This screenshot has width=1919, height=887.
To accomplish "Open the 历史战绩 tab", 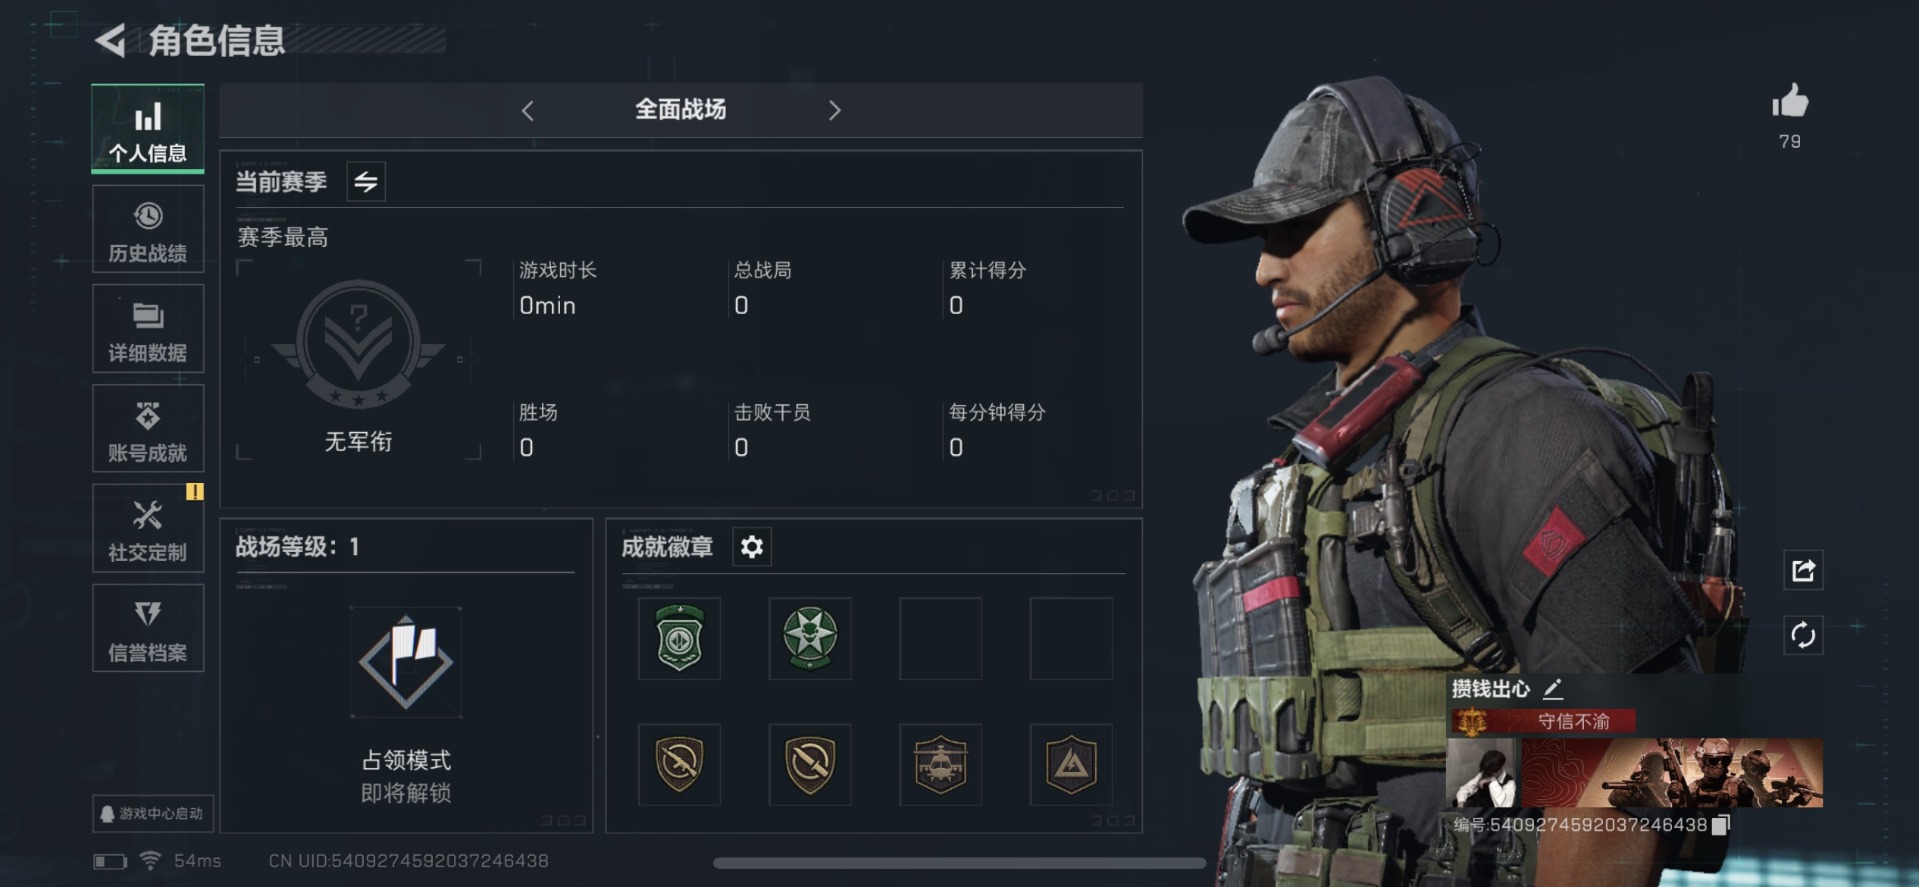I will coord(148,229).
